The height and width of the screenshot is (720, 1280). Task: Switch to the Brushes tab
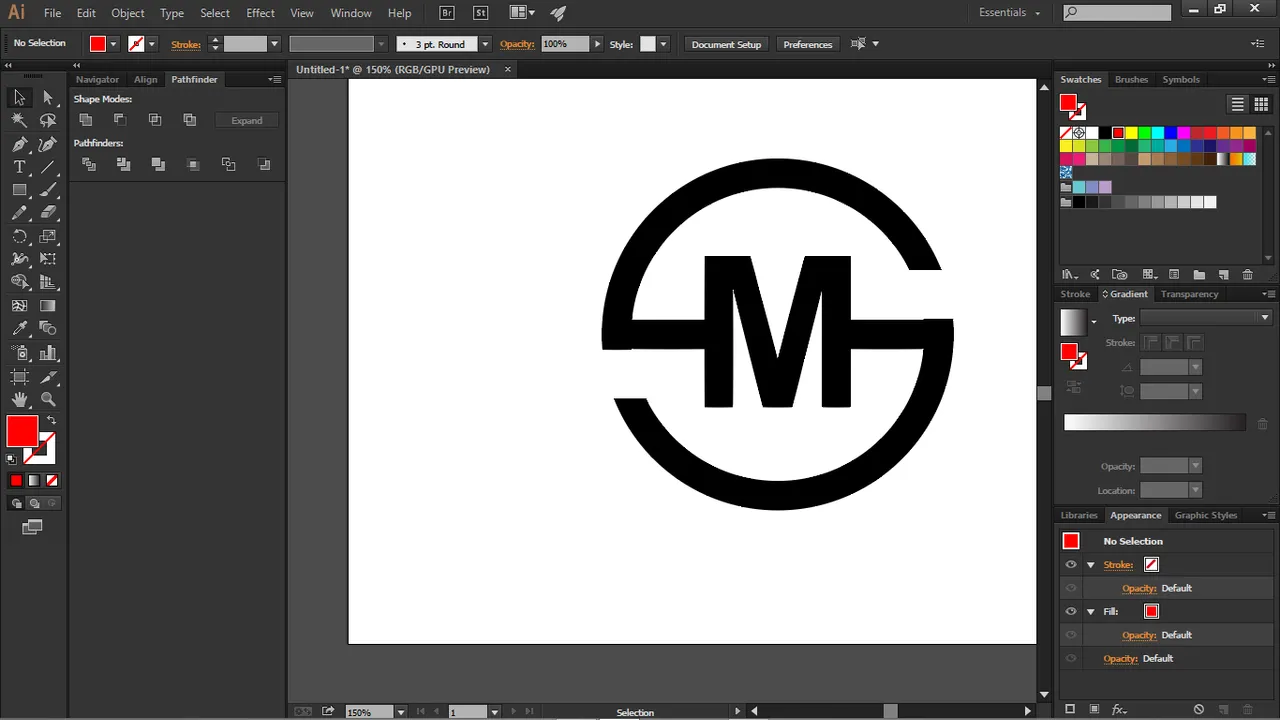point(1131,79)
